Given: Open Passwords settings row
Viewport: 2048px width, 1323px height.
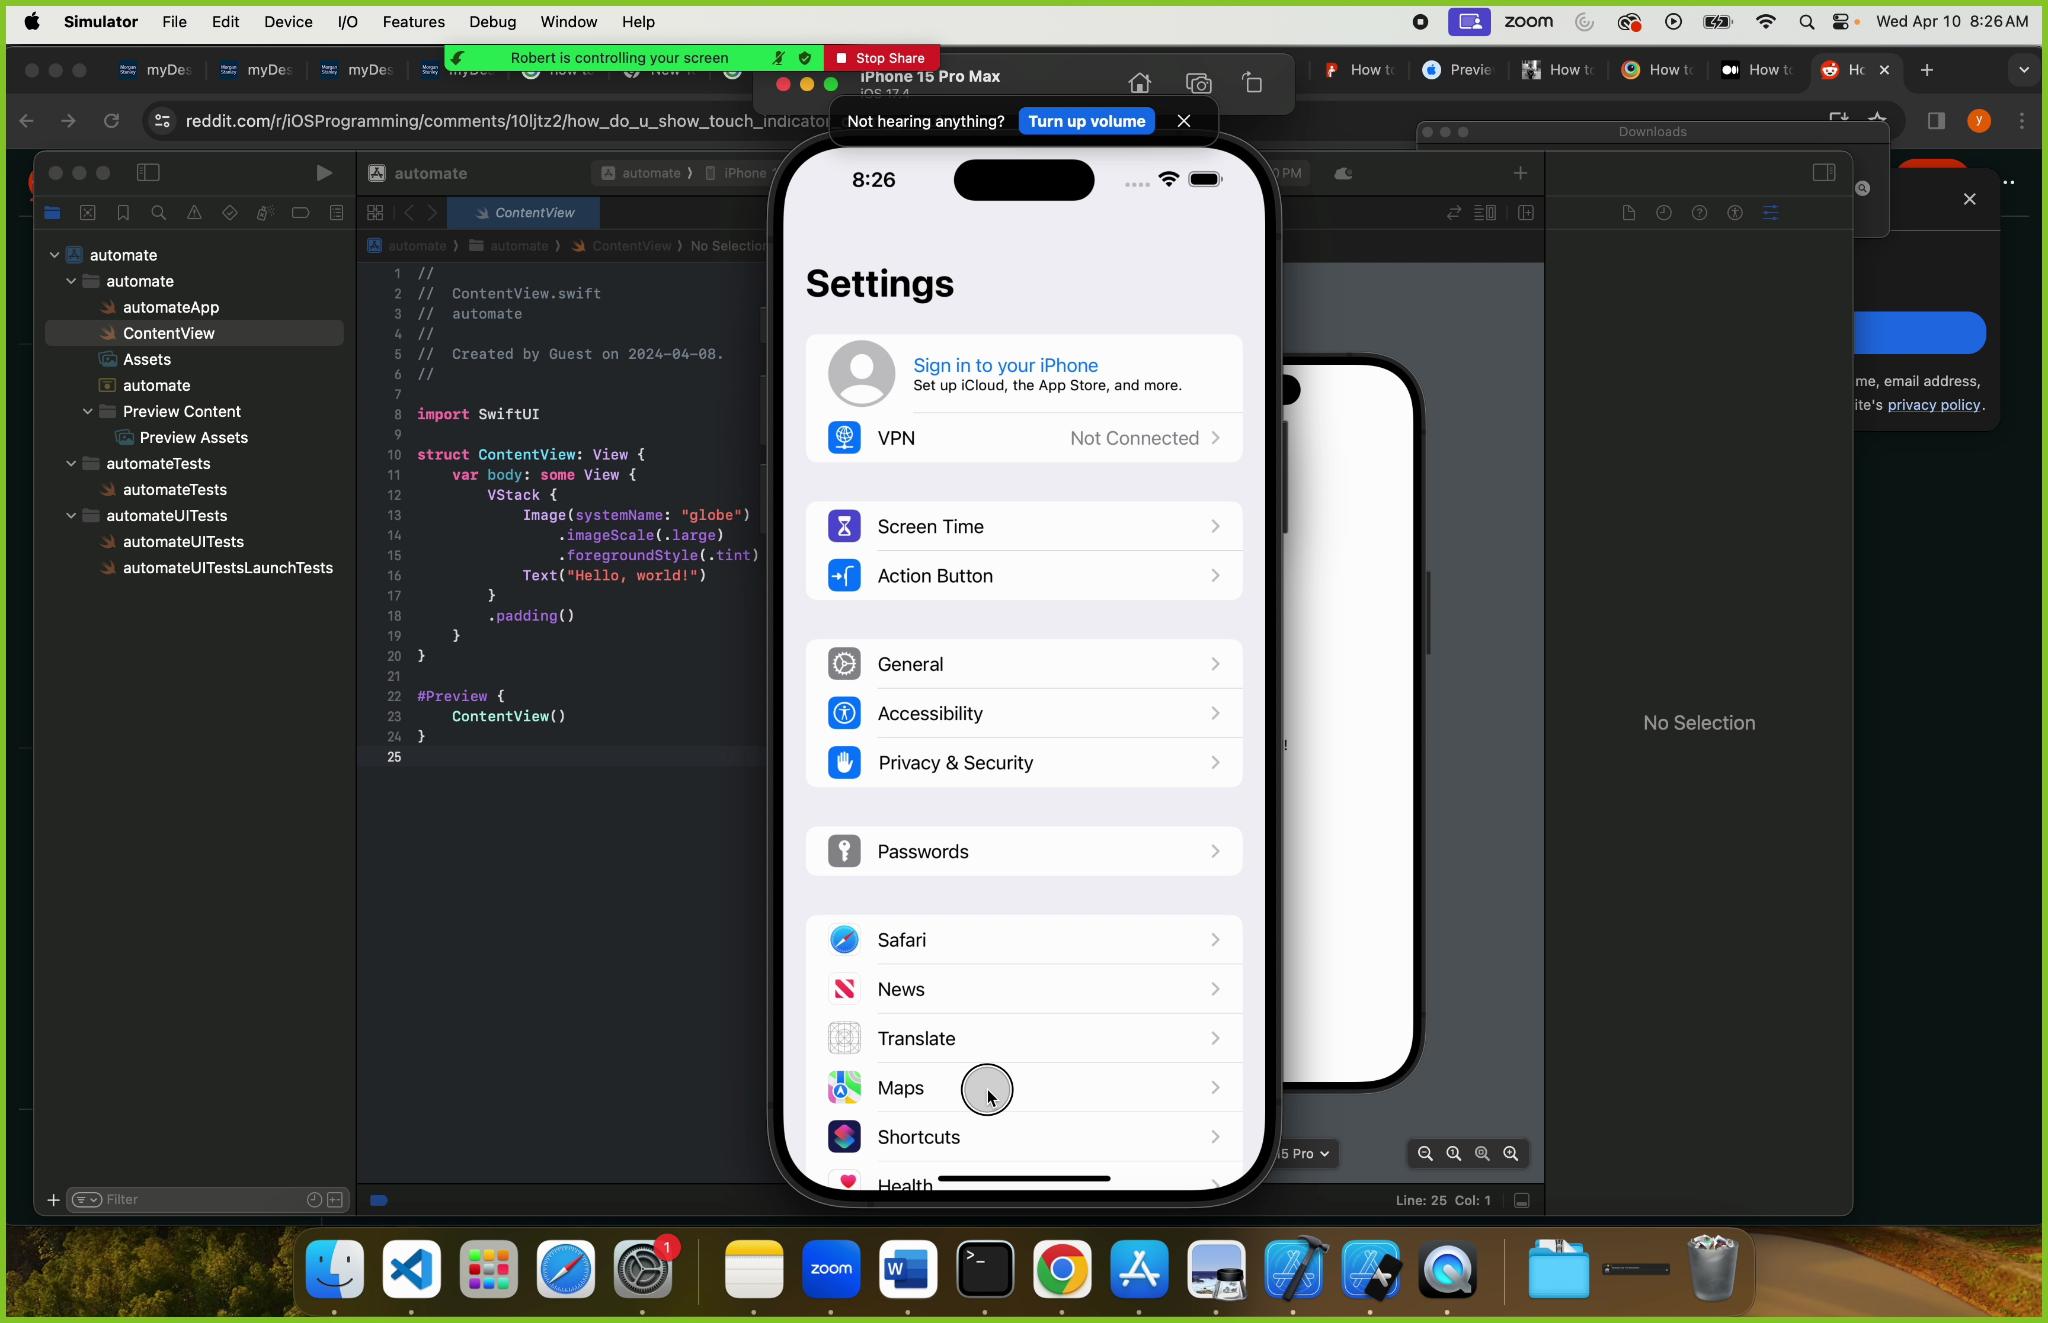Looking at the screenshot, I should [x=1024, y=851].
